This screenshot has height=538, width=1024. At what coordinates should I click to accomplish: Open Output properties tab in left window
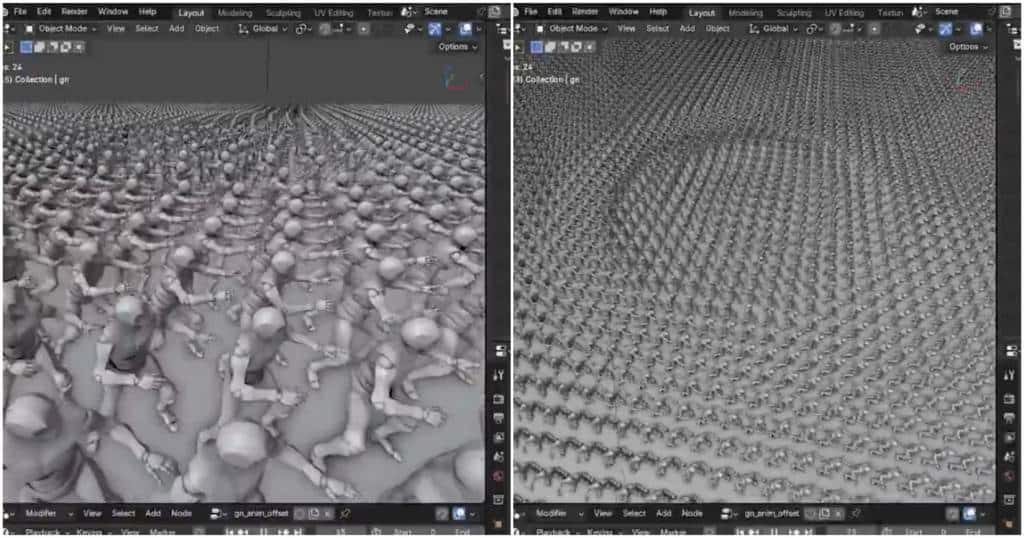coord(499,418)
